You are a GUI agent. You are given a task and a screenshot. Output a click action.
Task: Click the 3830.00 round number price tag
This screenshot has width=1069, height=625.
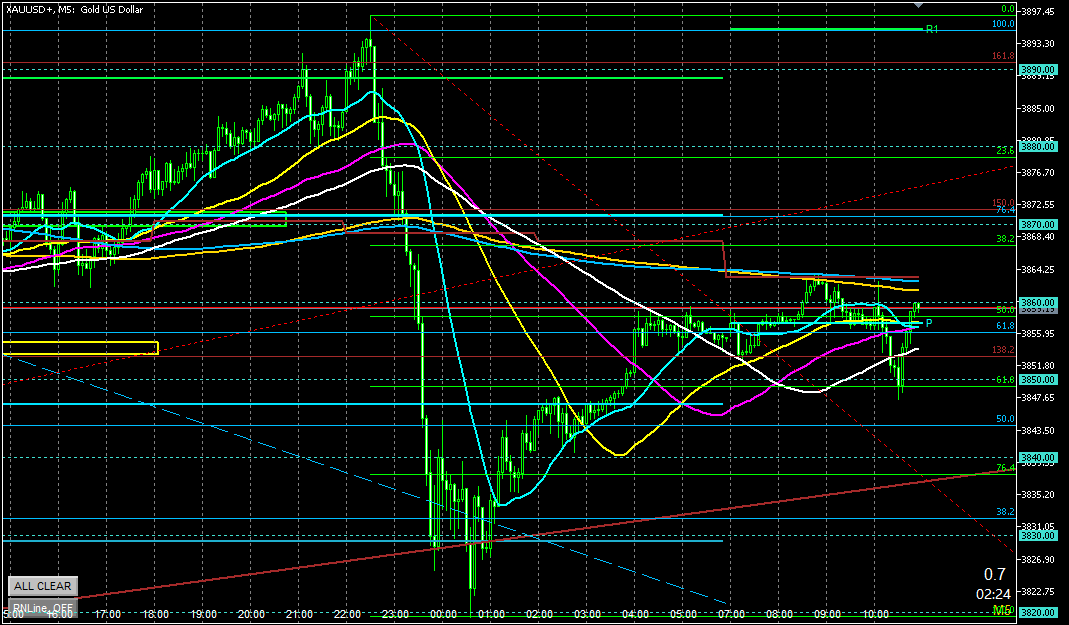point(1038,535)
